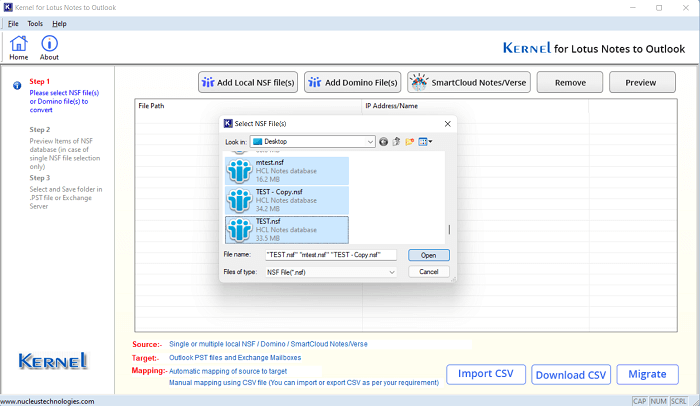The height and width of the screenshot is (406, 700).
Task: Click the File name input field
Action: [330, 255]
